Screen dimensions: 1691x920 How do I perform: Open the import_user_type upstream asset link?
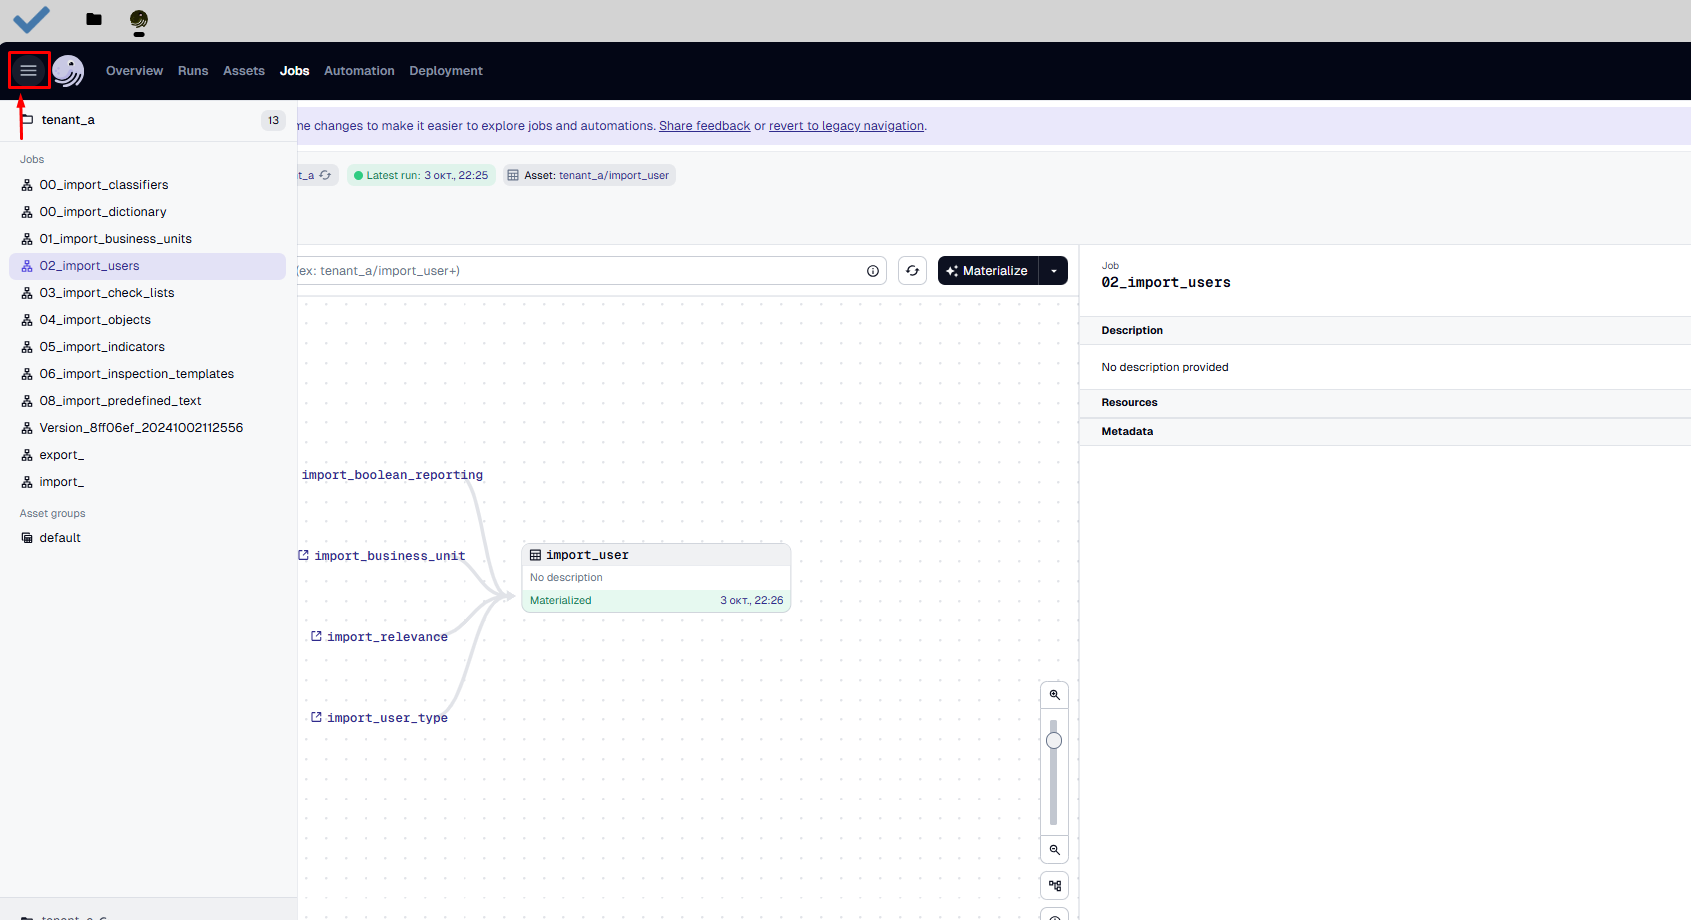(386, 718)
